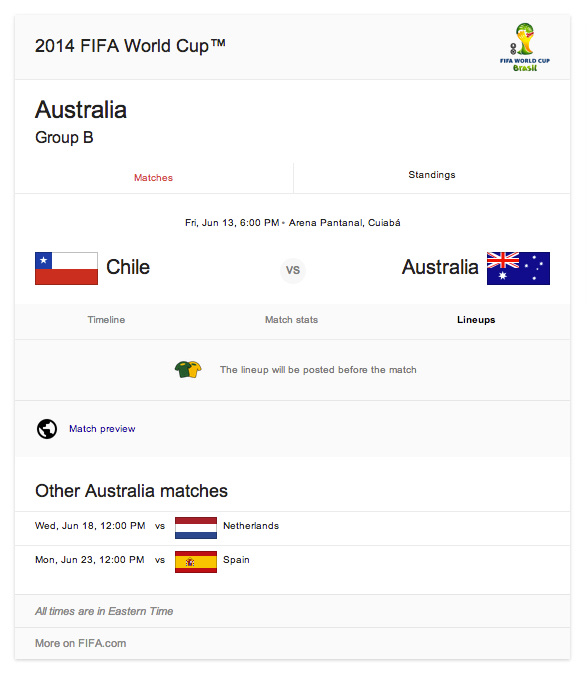The image size is (587, 674).
Task: Click the Spain team name
Action: [x=236, y=560]
